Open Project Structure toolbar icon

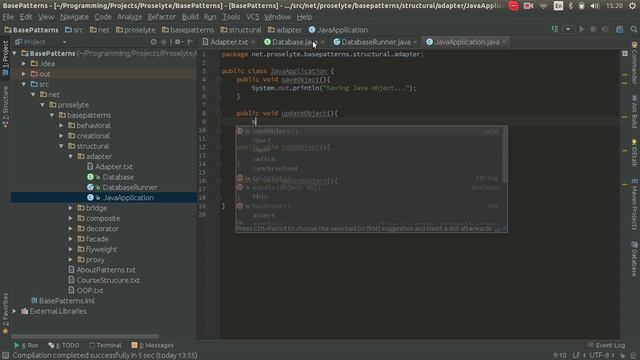coord(620,29)
